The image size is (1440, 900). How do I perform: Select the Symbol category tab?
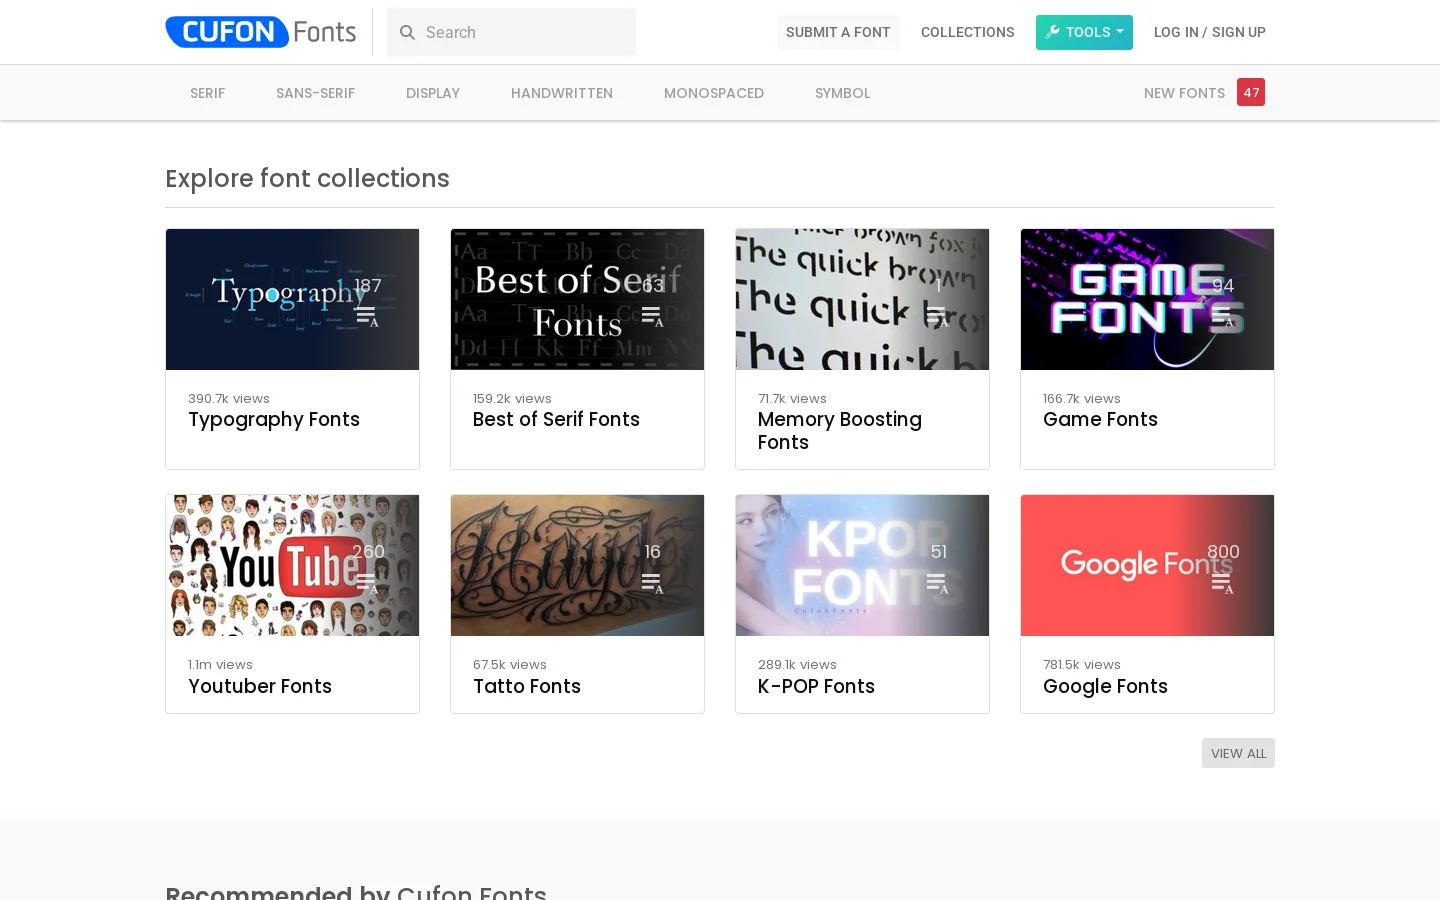pos(842,93)
